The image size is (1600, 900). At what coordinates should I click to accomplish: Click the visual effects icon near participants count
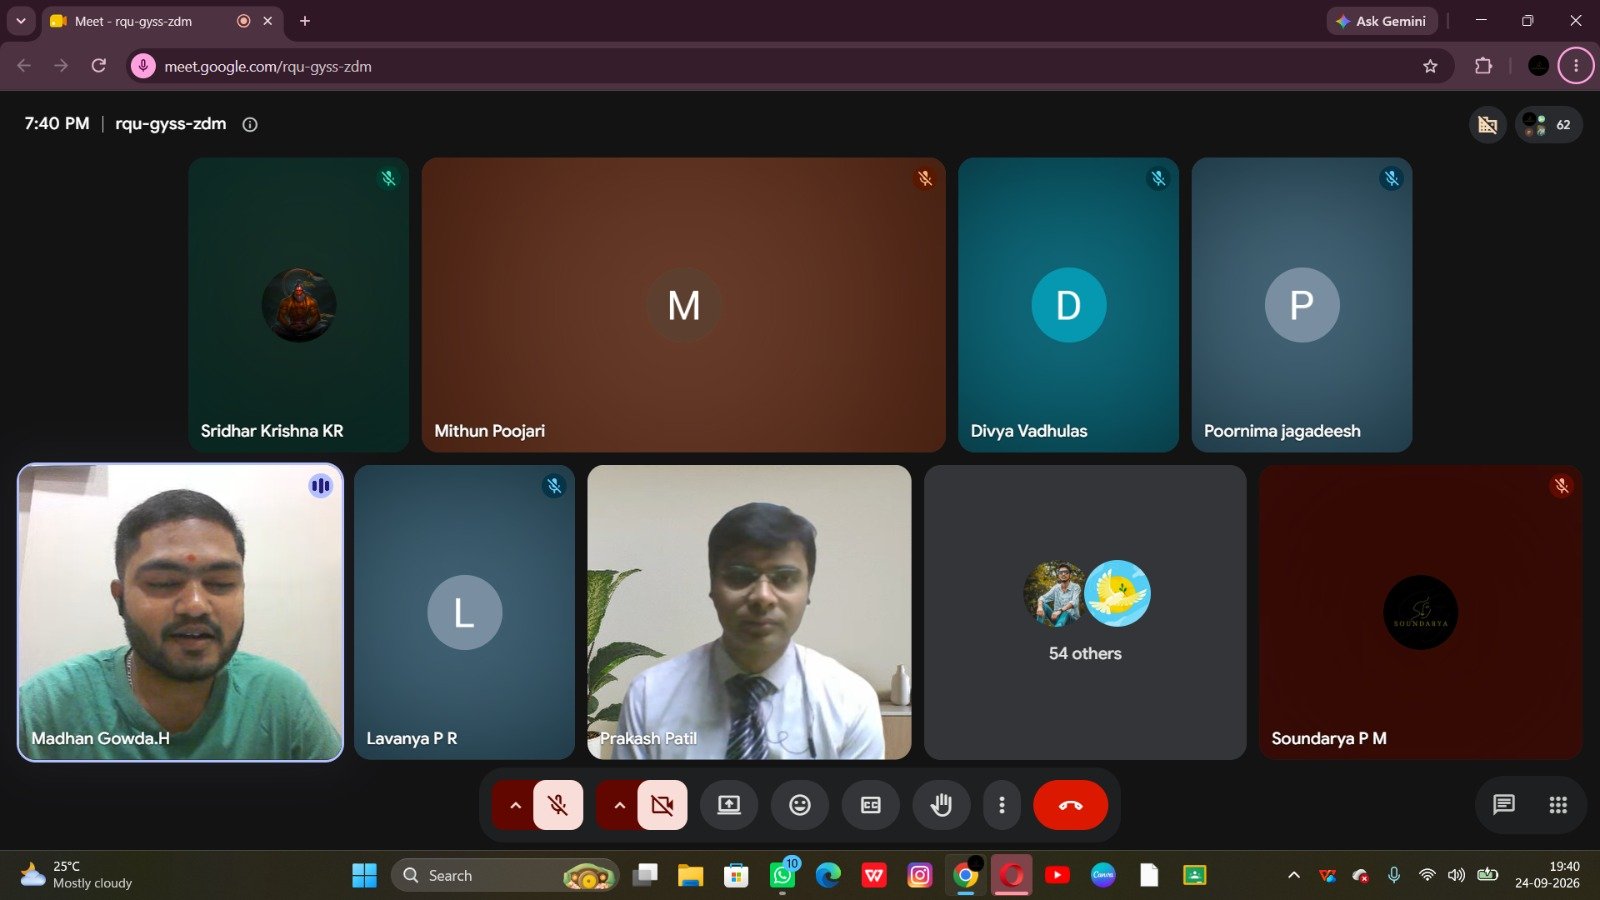[1488, 125]
